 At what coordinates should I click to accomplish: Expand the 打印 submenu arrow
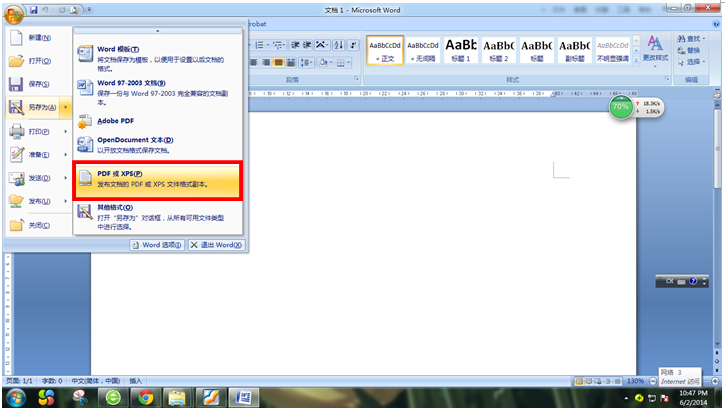(66, 131)
